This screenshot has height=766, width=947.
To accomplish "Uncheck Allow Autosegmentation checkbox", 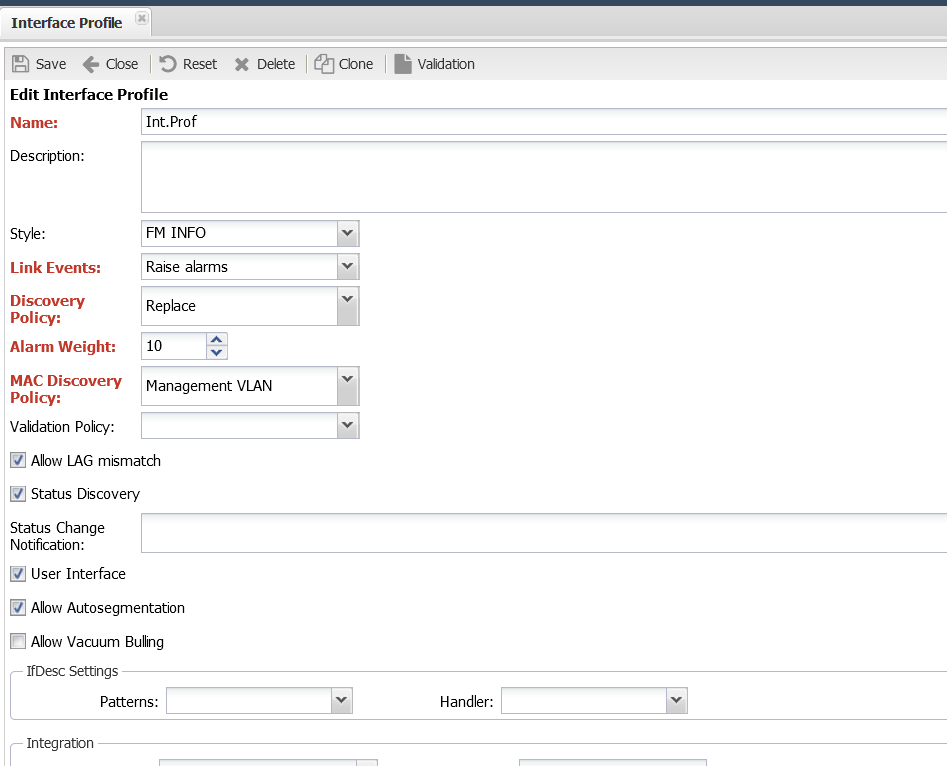I will (x=18, y=607).
